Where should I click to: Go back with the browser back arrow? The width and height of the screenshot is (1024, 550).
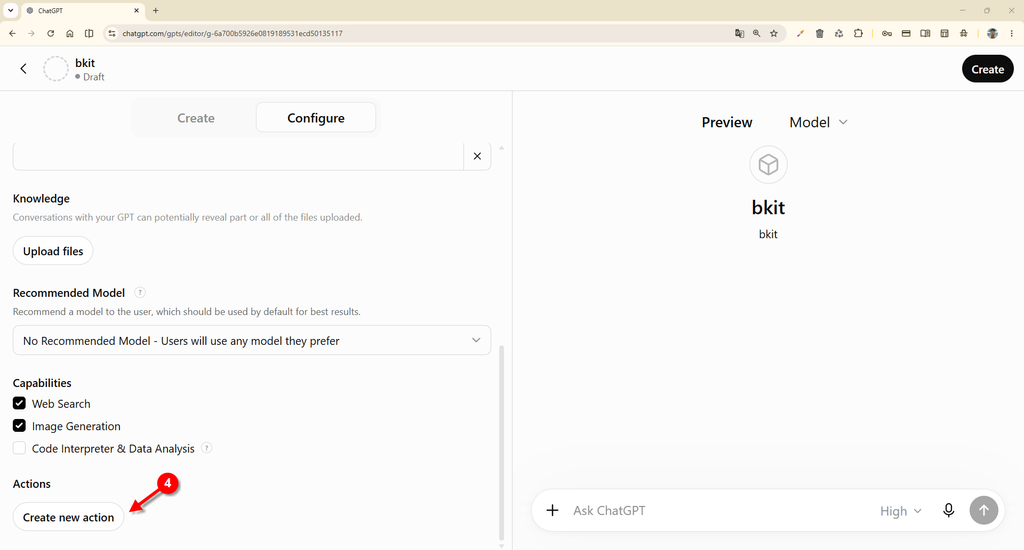[x=12, y=33]
